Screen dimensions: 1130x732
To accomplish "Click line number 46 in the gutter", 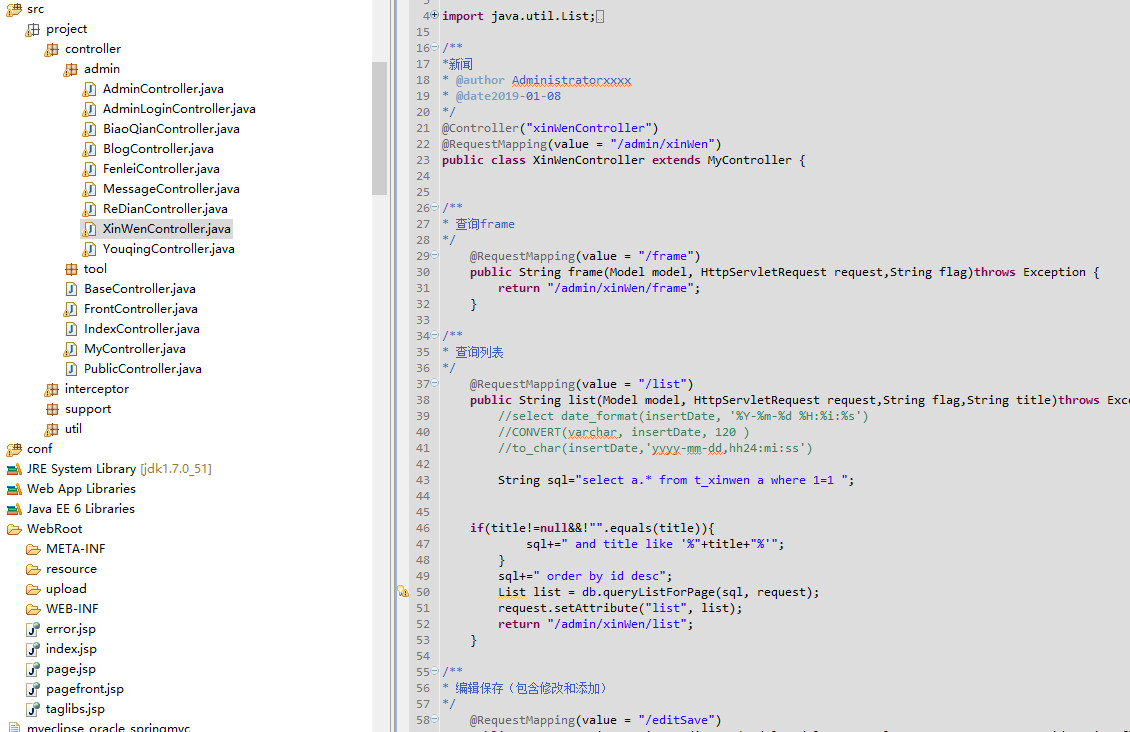I will click(422, 528).
